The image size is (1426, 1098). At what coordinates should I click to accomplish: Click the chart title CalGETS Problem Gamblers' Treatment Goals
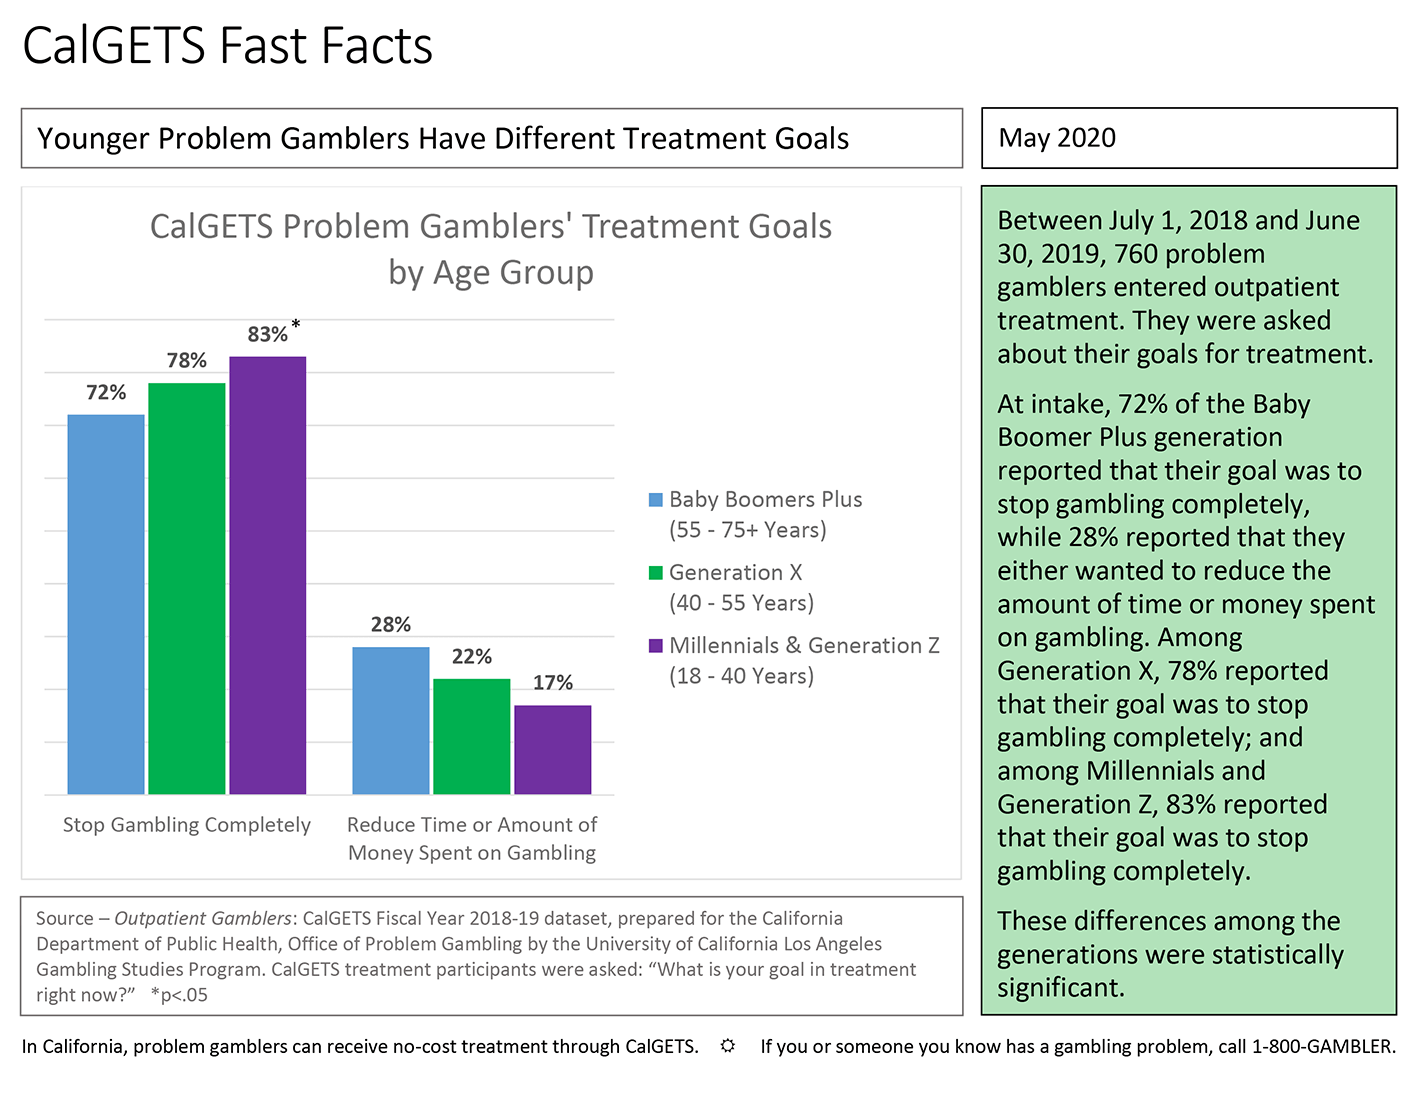click(x=491, y=249)
